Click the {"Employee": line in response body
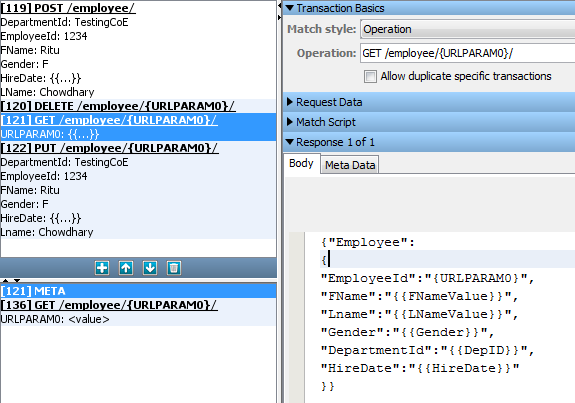 pyautogui.click(x=368, y=242)
